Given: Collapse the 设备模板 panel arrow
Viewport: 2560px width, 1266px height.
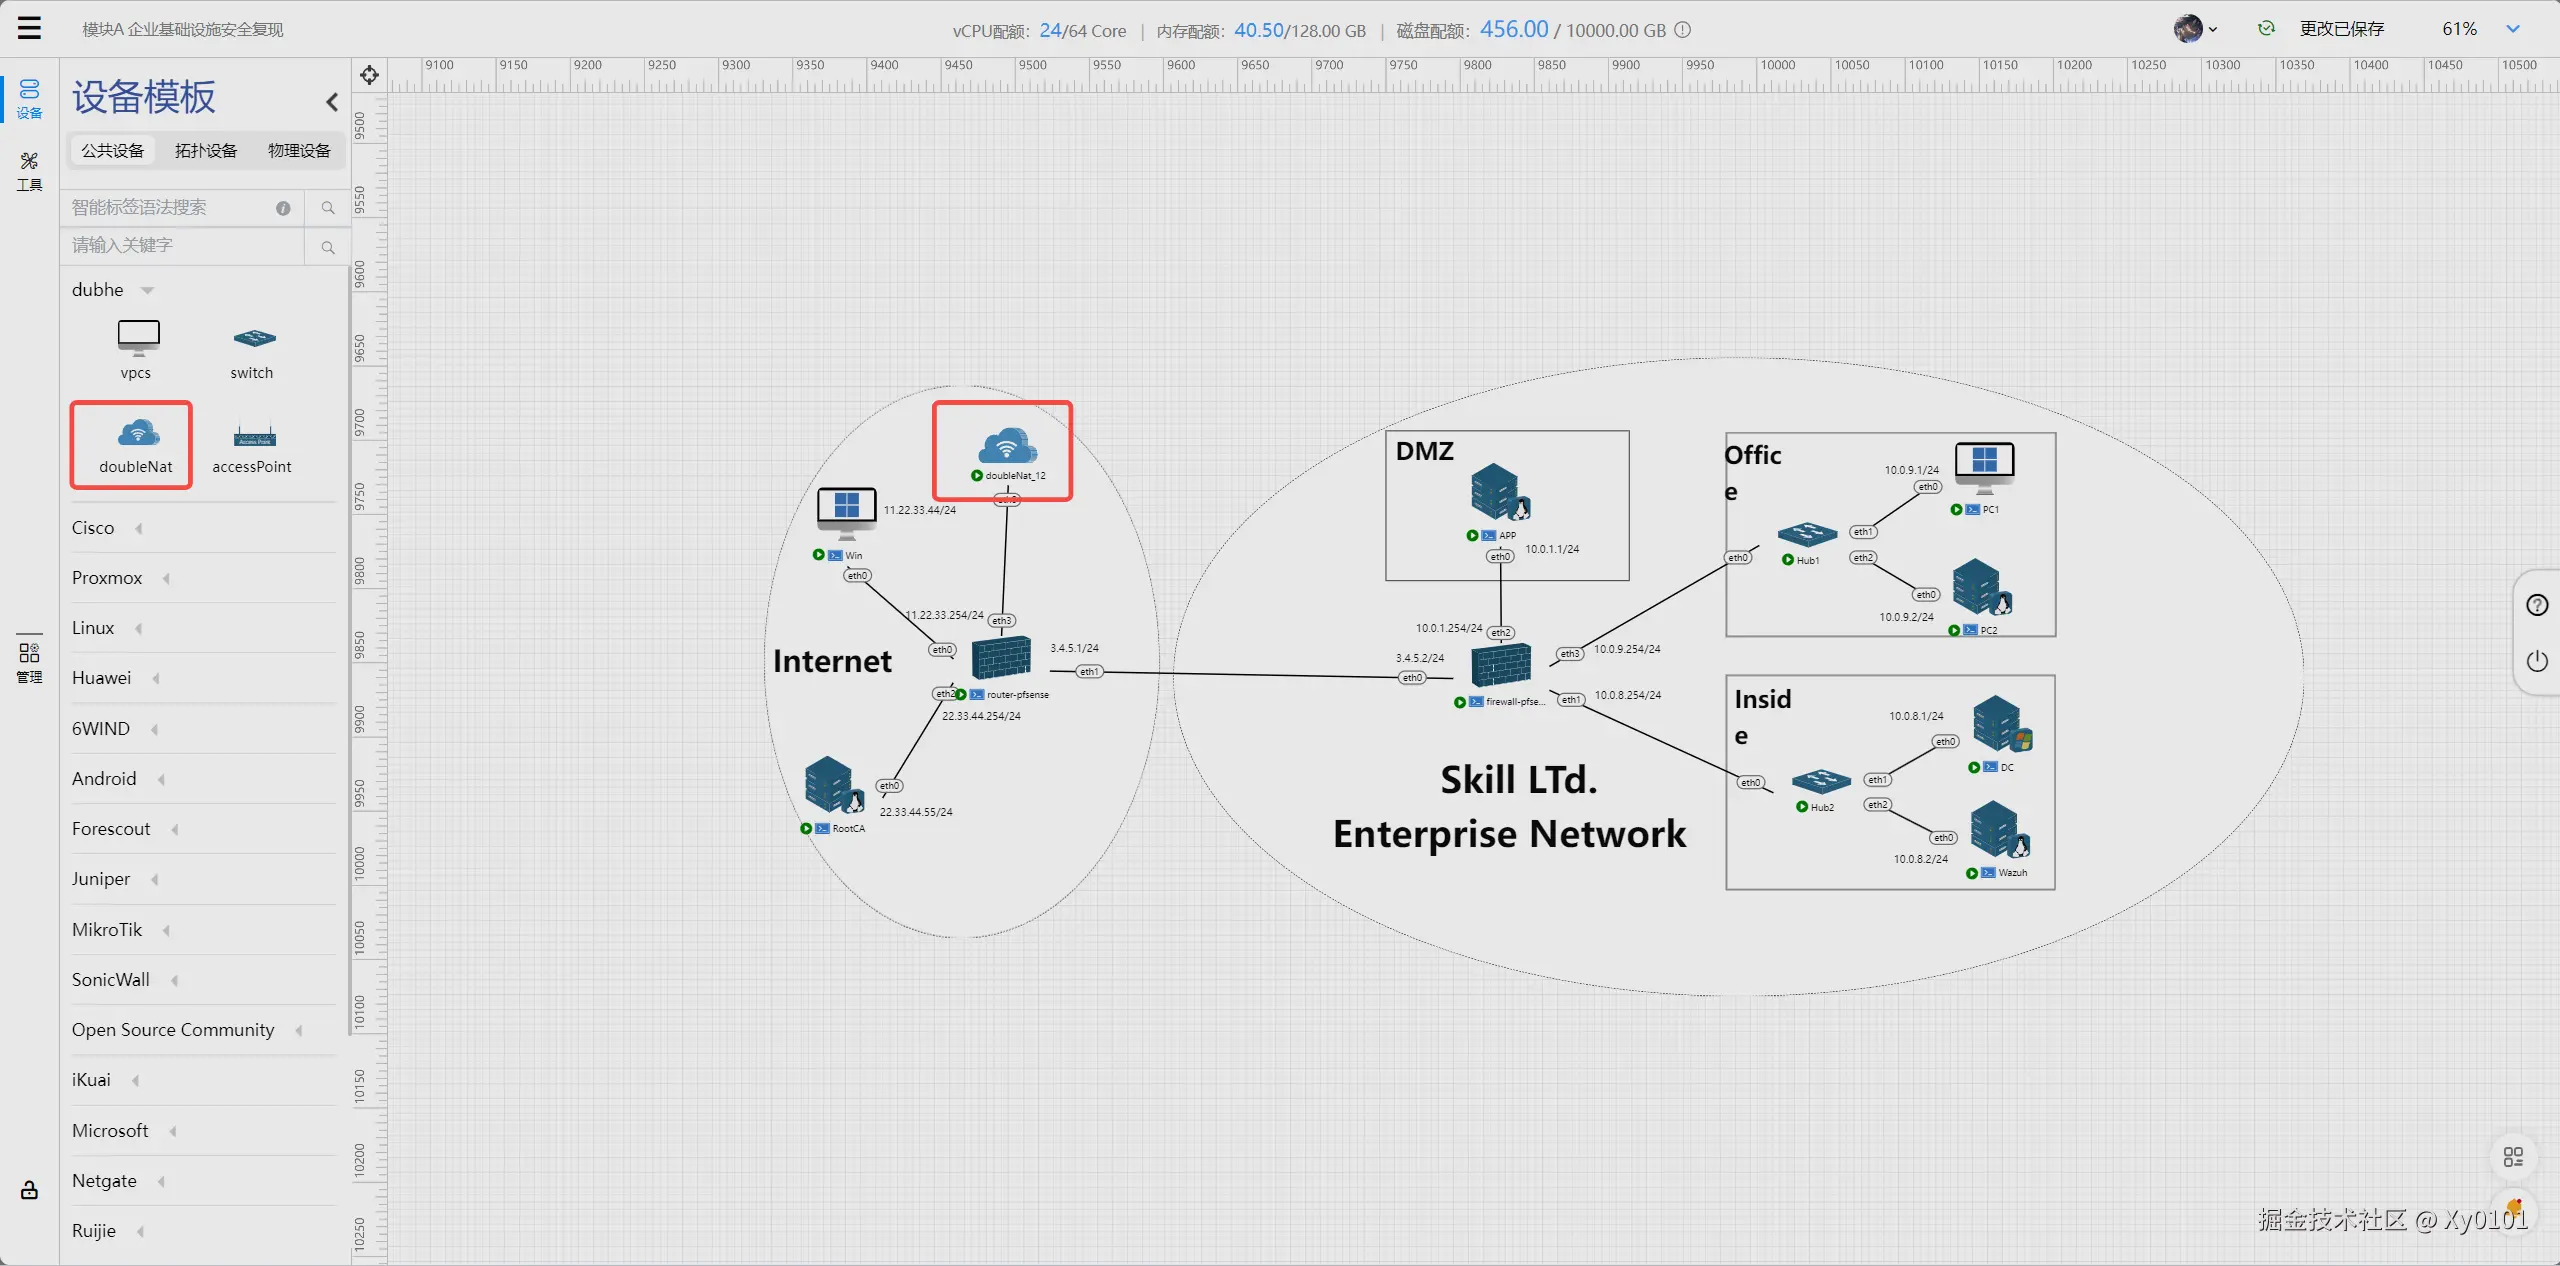Looking at the screenshot, I should (x=332, y=101).
